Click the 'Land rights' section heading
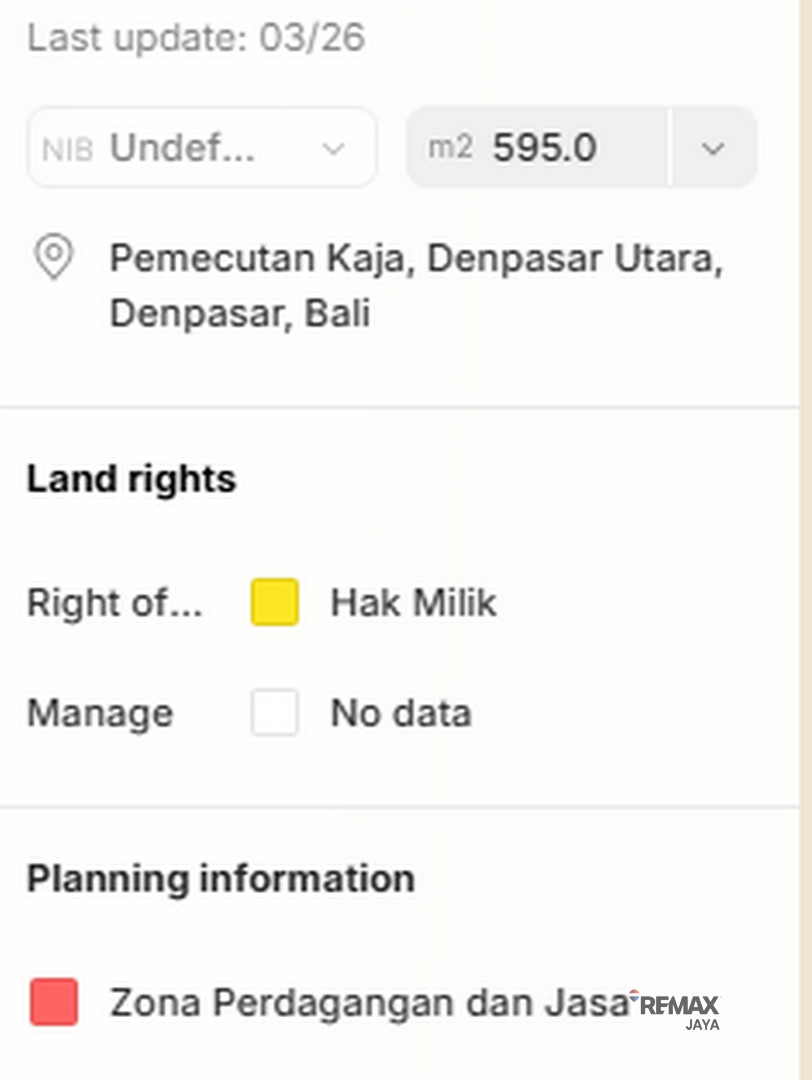Image resolution: width=812 pixels, height=1080 pixels. pyautogui.click(x=131, y=479)
